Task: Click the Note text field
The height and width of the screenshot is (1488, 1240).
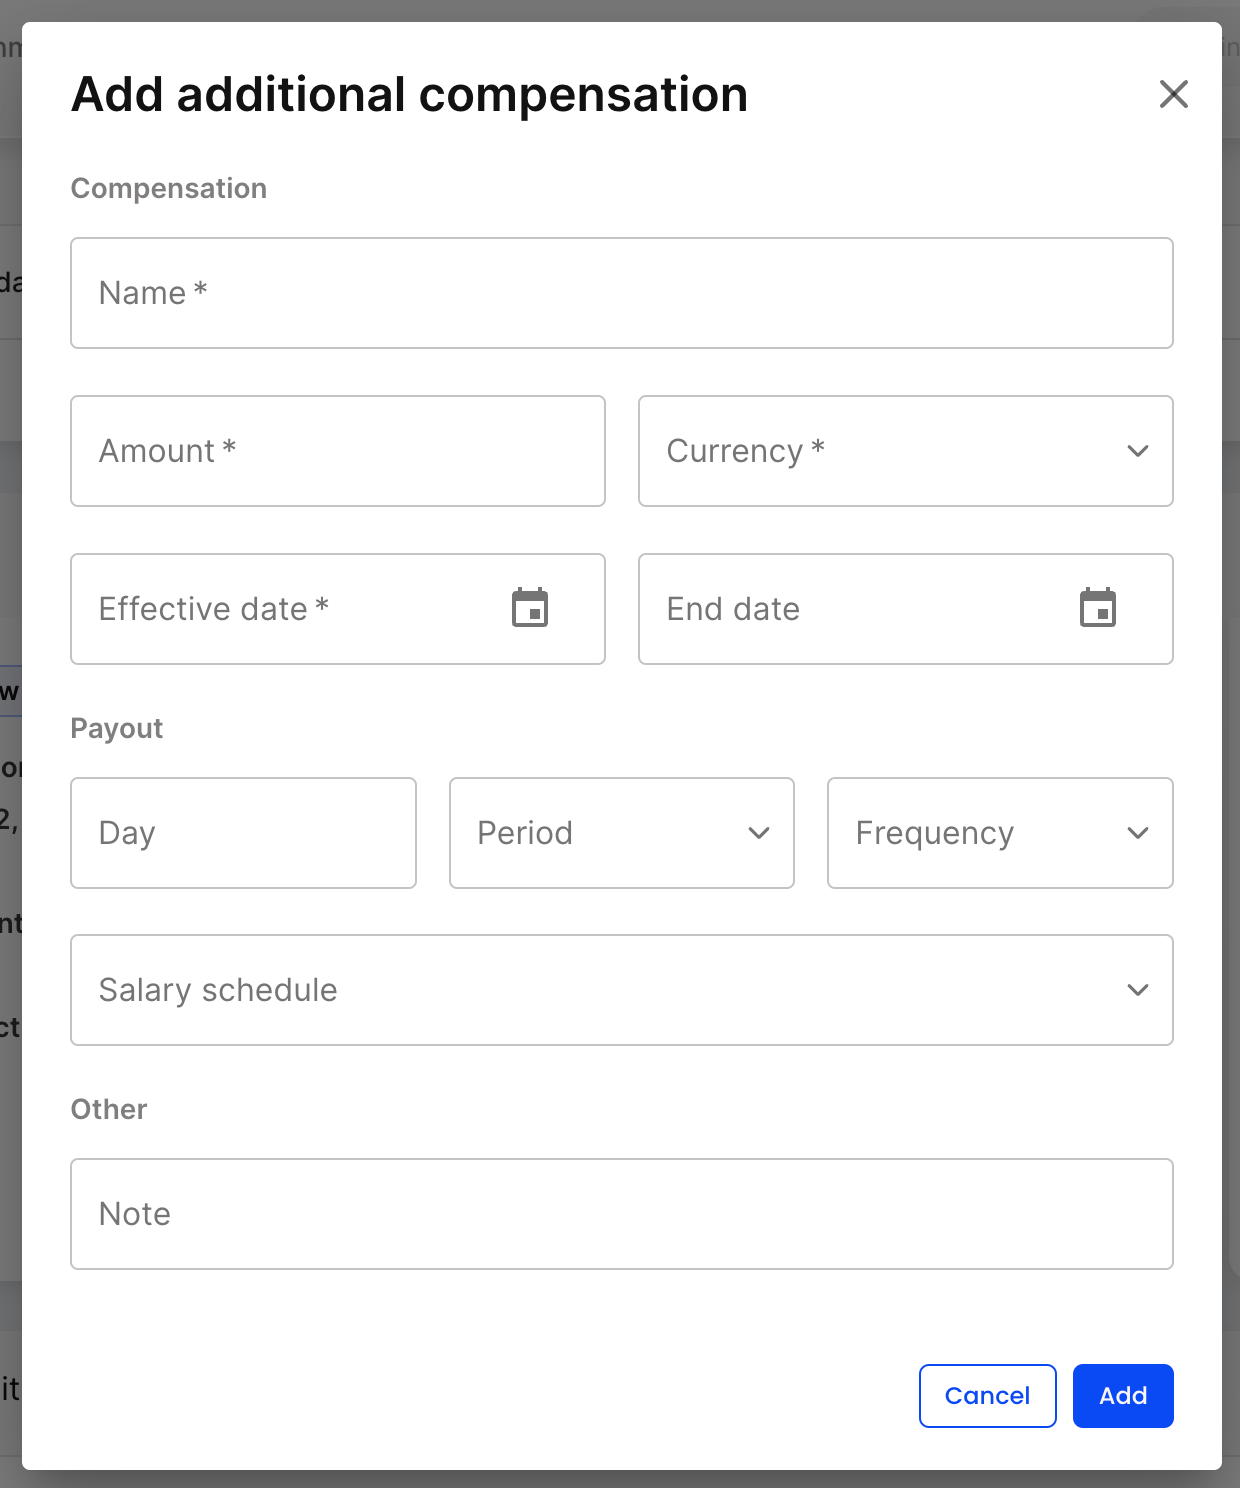Action: [620, 1214]
